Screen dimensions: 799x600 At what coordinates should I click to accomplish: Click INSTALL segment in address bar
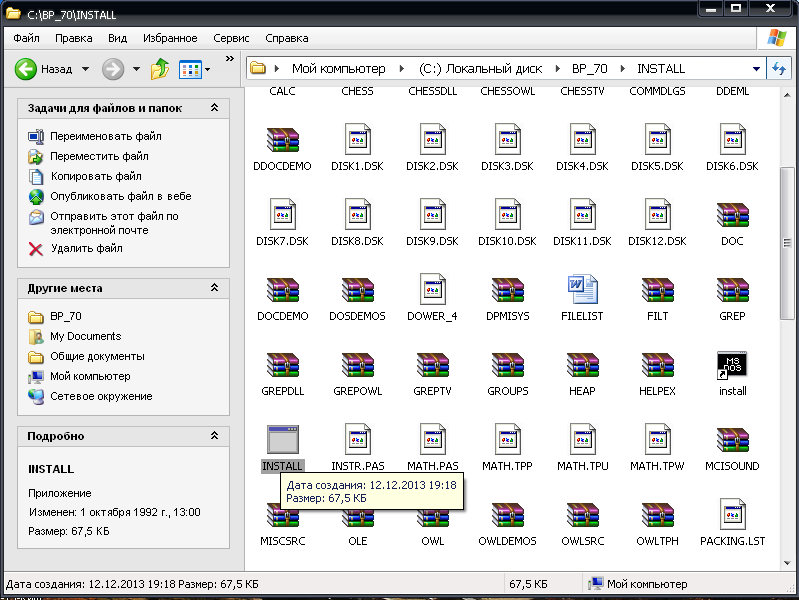[x=661, y=68]
